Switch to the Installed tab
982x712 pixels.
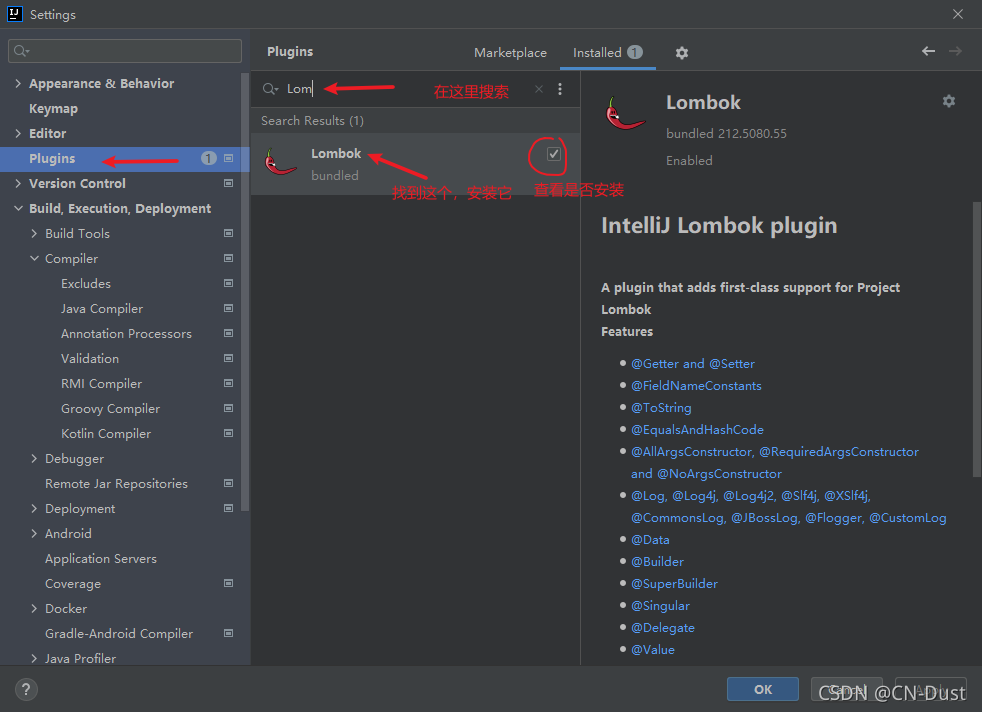pyautogui.click(x=607, y=53)
